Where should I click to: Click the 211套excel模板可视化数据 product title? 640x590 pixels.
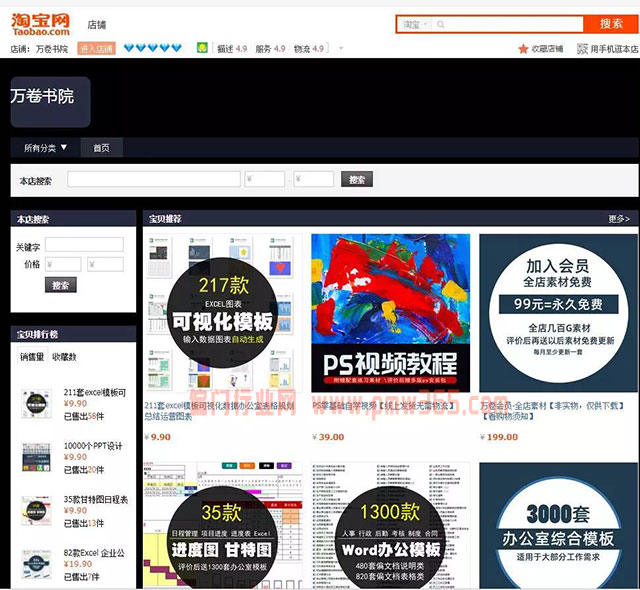click(219, 411)
